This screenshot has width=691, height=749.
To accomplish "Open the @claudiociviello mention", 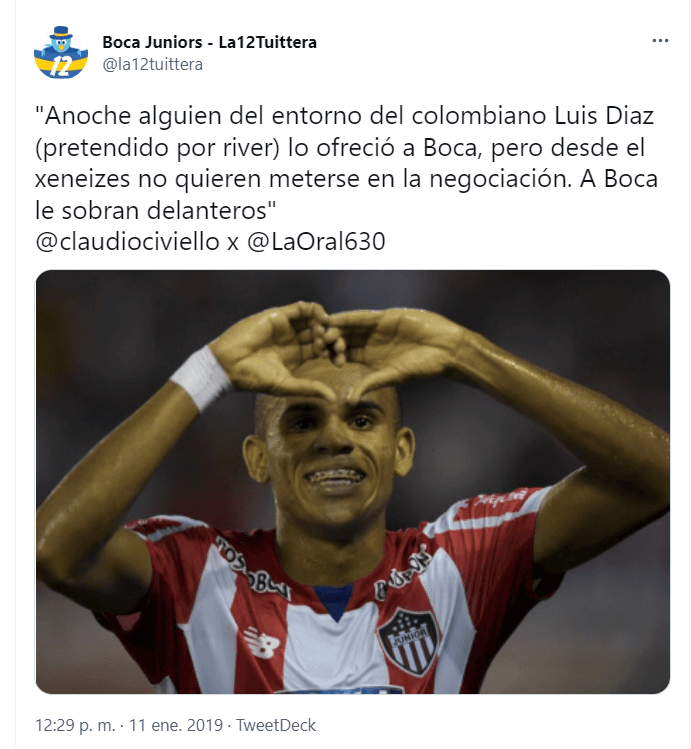I will pos(128,241).
